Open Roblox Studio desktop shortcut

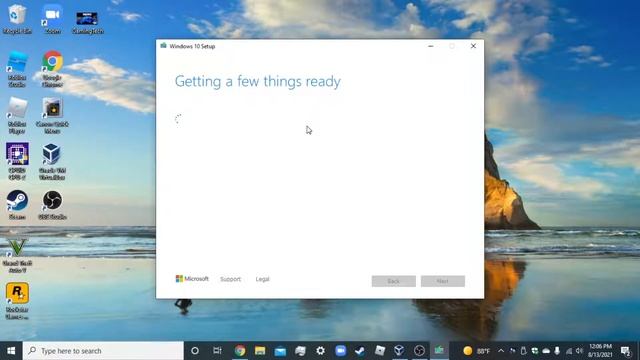point(17,69)
